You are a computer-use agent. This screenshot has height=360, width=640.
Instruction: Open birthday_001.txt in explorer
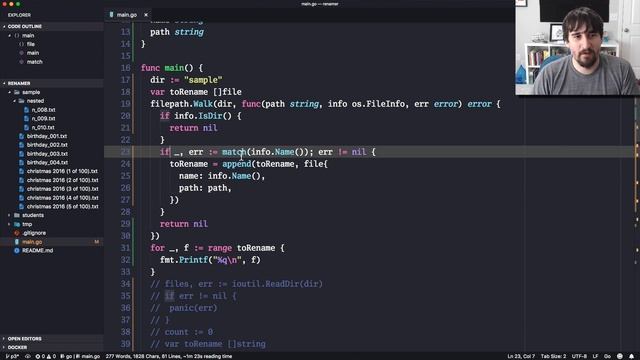[47, 136]
